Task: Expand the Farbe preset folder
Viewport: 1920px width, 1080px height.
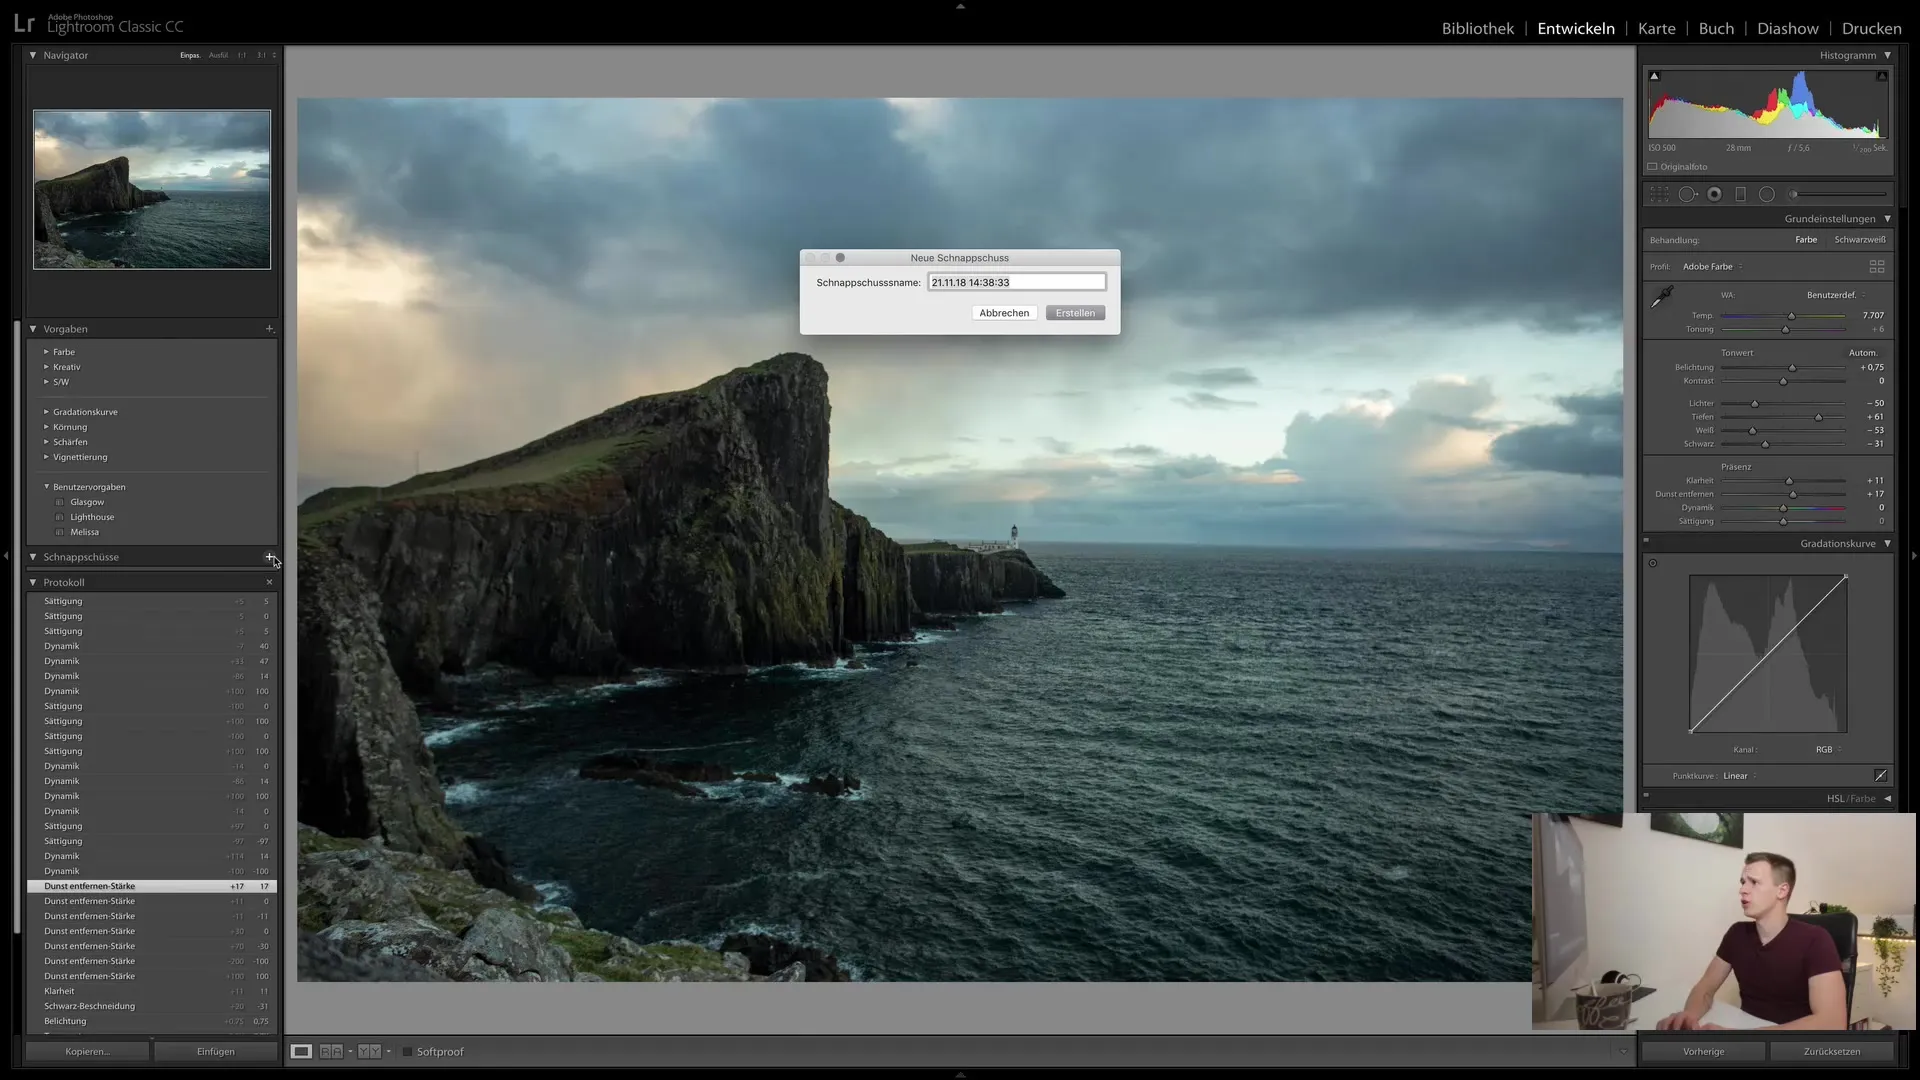Action: click(46, 352)
